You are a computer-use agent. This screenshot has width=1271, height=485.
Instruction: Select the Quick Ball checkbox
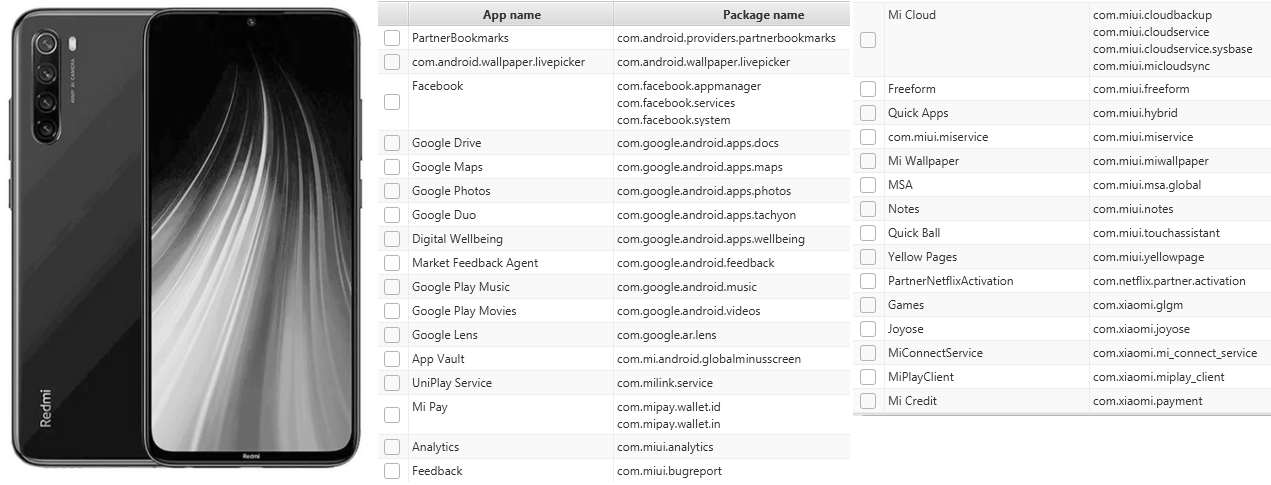point(868,233)
